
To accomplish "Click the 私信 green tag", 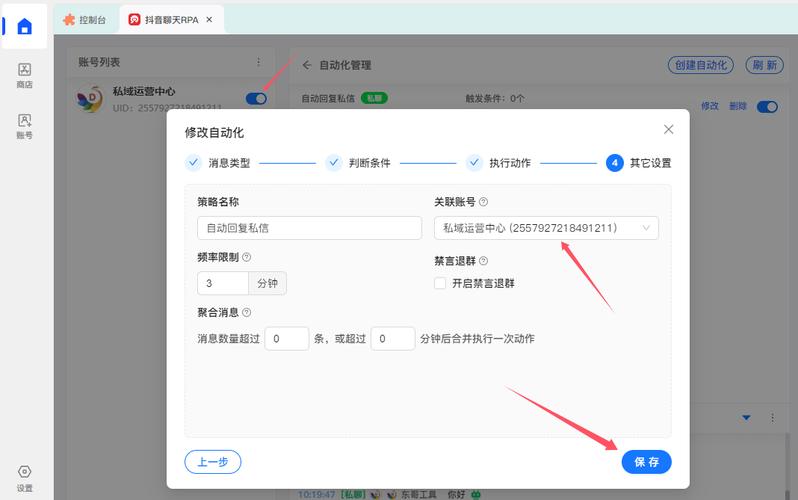I will [374, 98].
